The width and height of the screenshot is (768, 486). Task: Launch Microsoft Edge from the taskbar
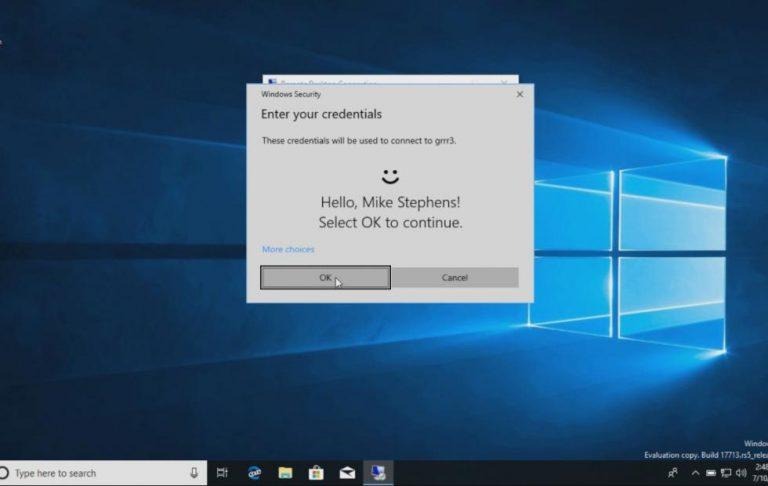(x=254, y=473)
